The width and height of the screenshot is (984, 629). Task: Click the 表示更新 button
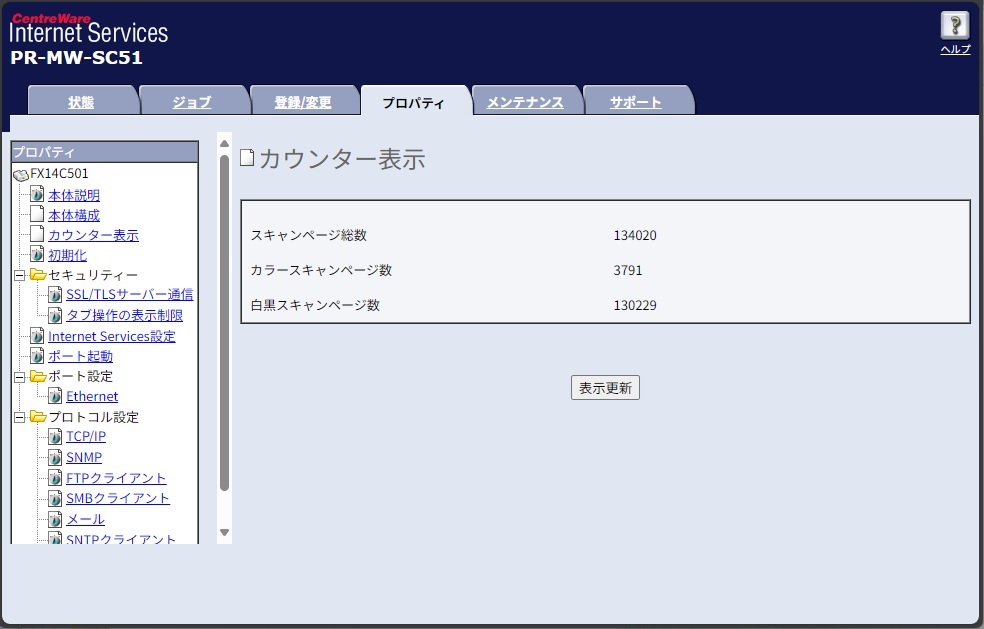click(x=605, y=388)
